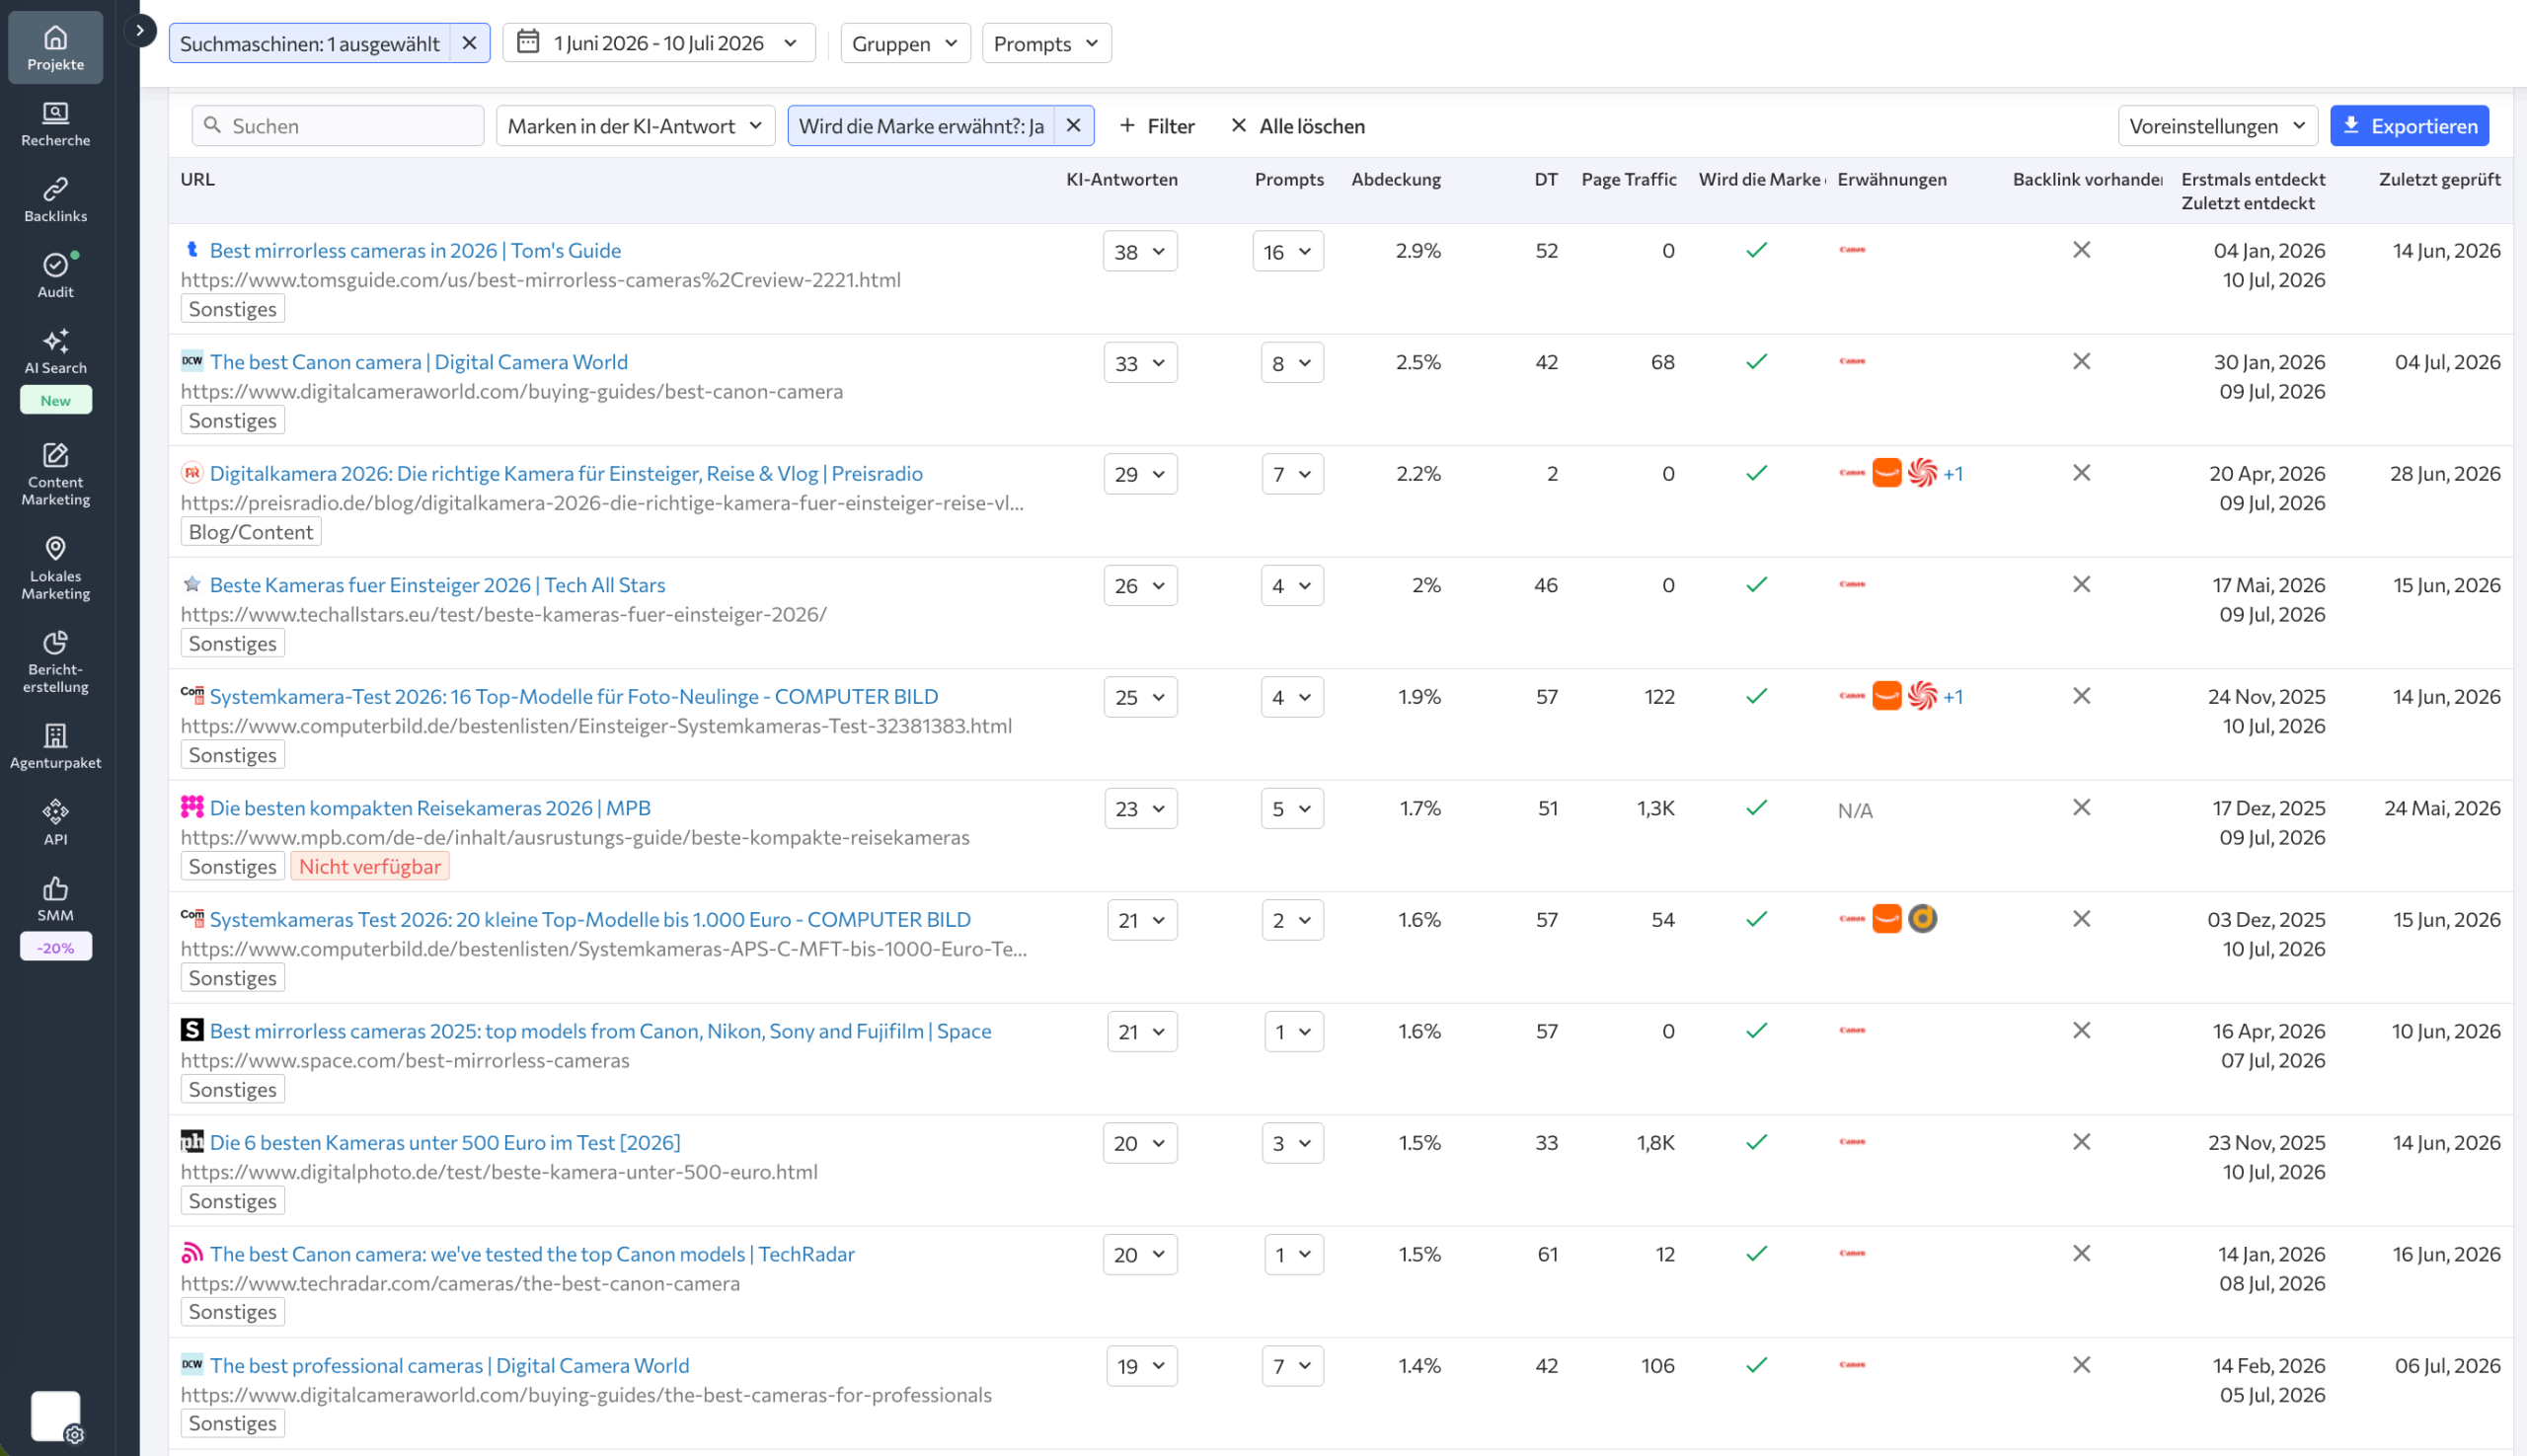The width and height of the screenshot is (2527, 1456).
Task: Click the +1 mentions in Preisradio row
Action: click(1953, 474)
